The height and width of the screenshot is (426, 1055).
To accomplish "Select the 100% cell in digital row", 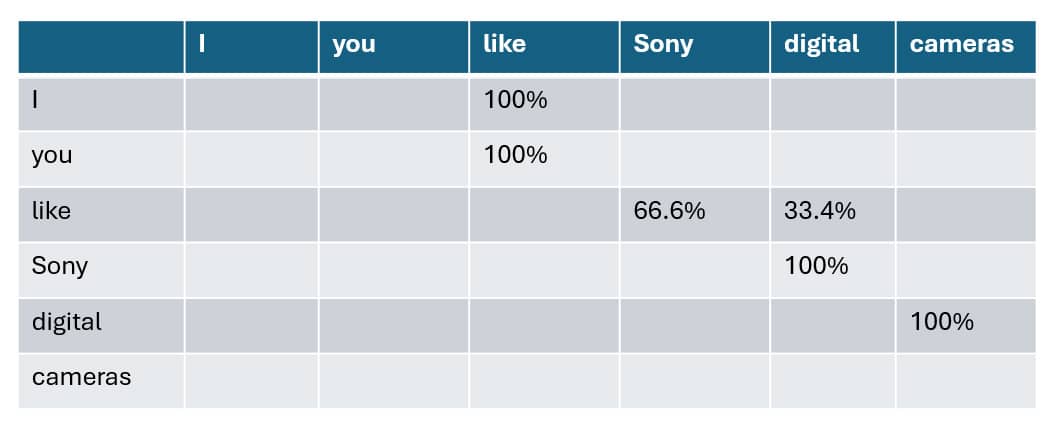I will coord(966,326).
